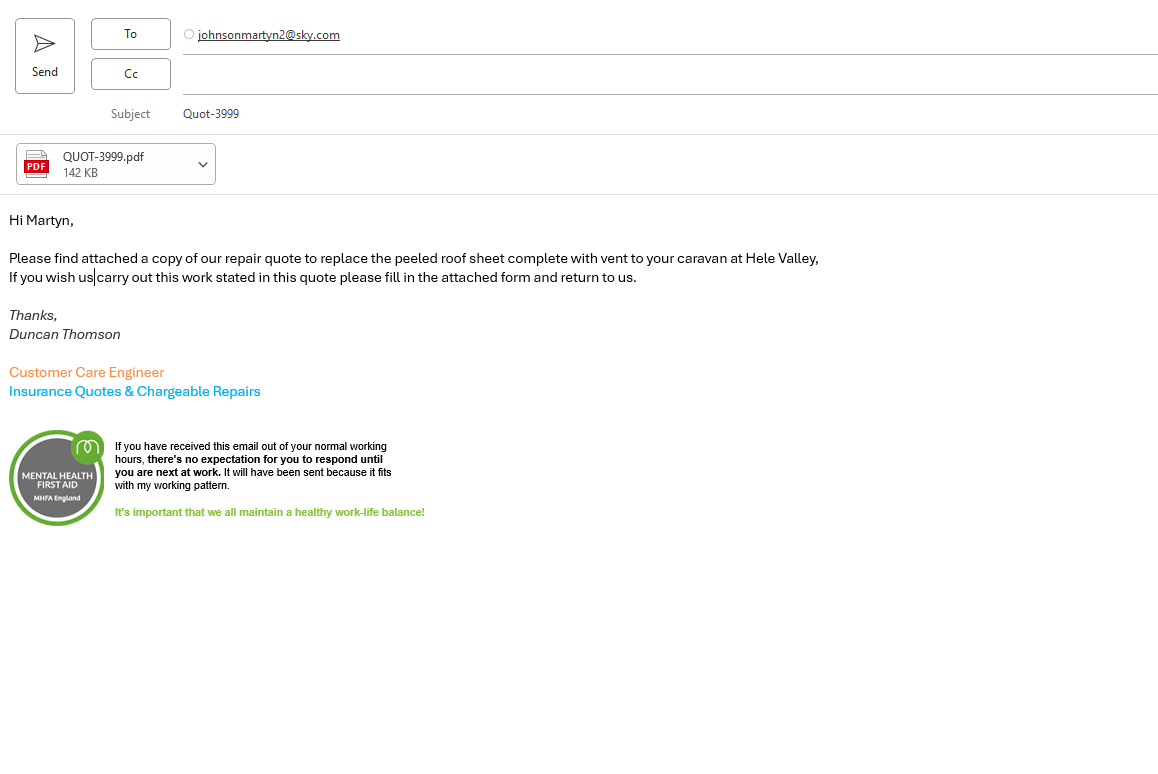The width and height of the screenshot is (1158, 774).
Task: Place cursor in the Hi Martyn greeting
Action: pos(41,220)
